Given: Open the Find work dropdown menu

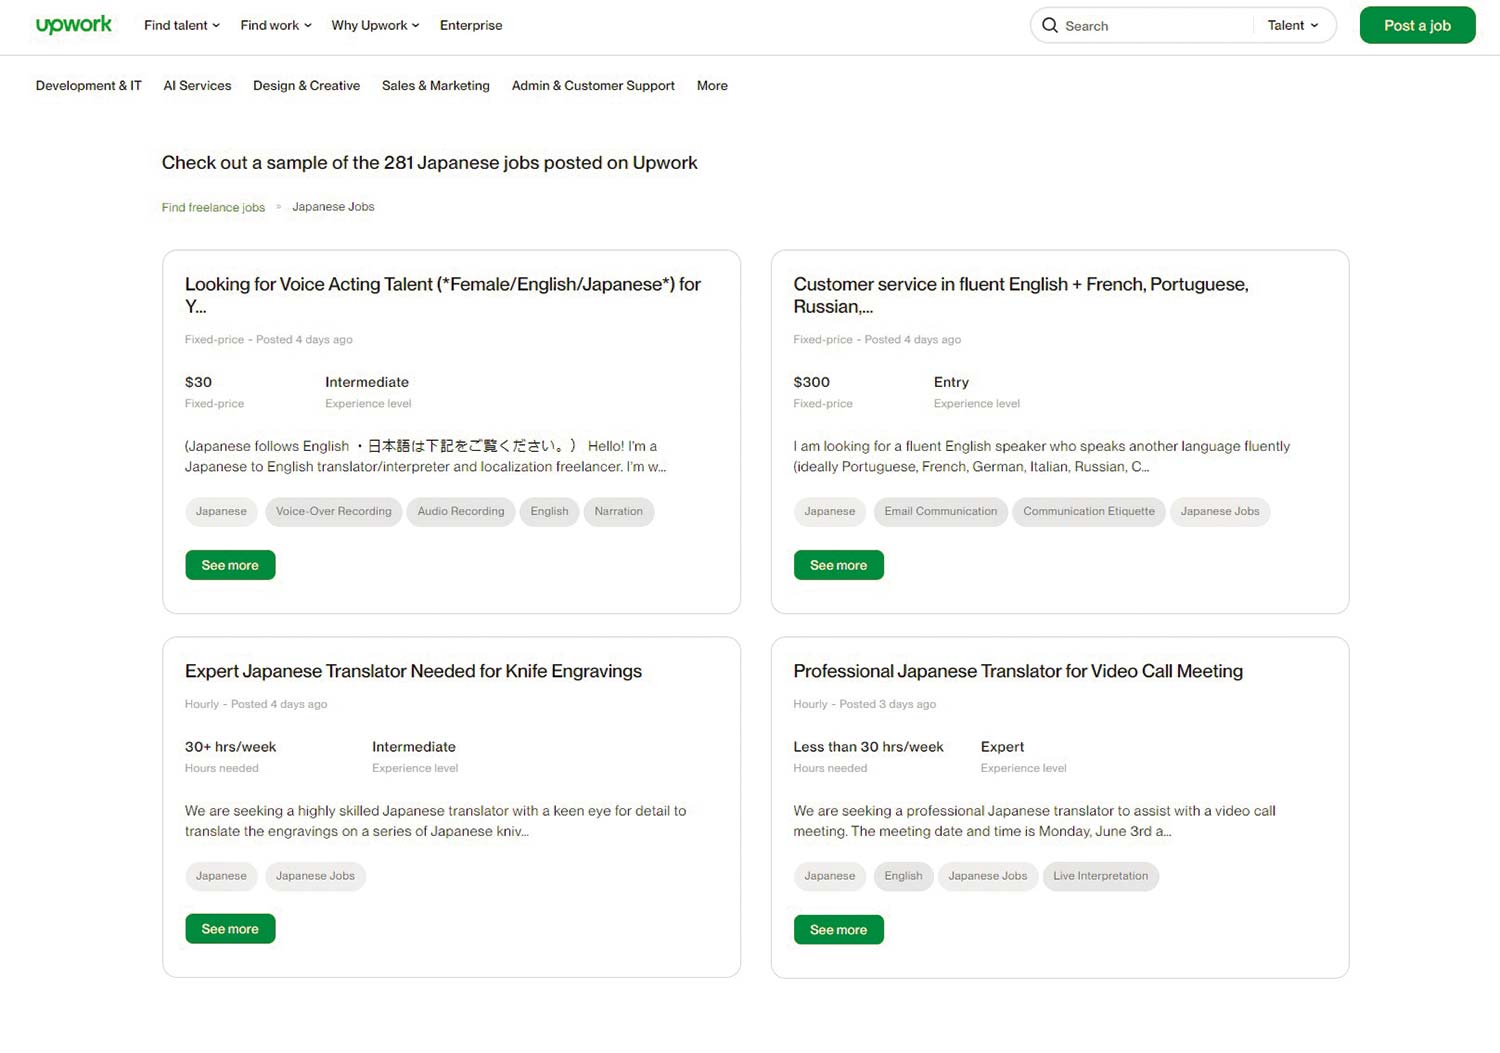Looking at the screenshot, I should 276,25.
